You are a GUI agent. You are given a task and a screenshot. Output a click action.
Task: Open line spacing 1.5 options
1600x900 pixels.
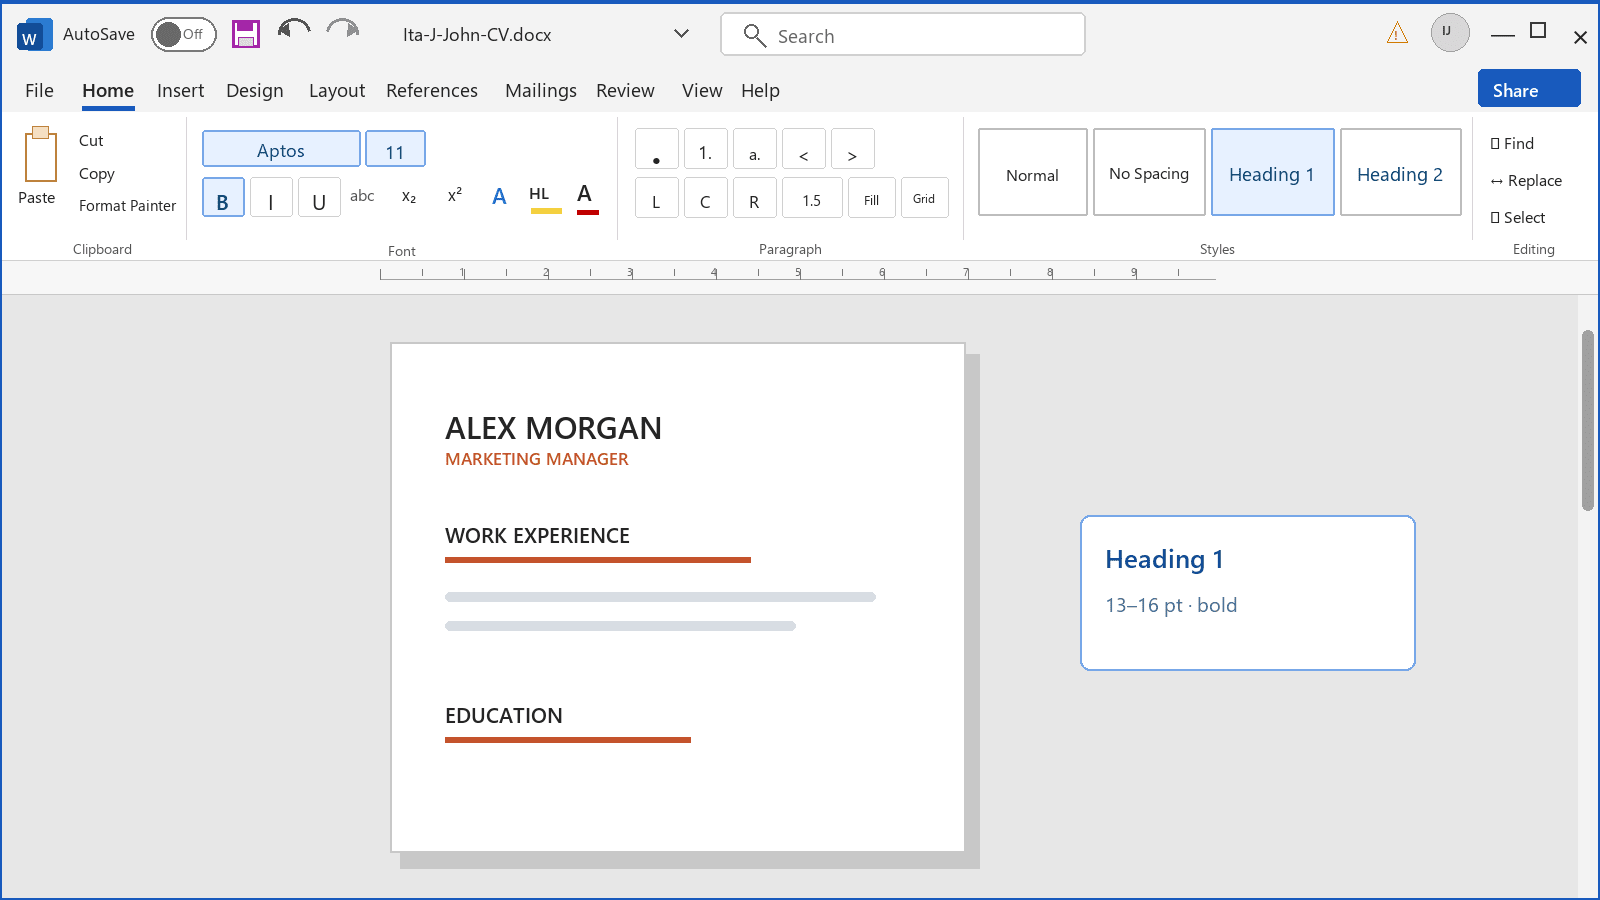coord(812,198)
